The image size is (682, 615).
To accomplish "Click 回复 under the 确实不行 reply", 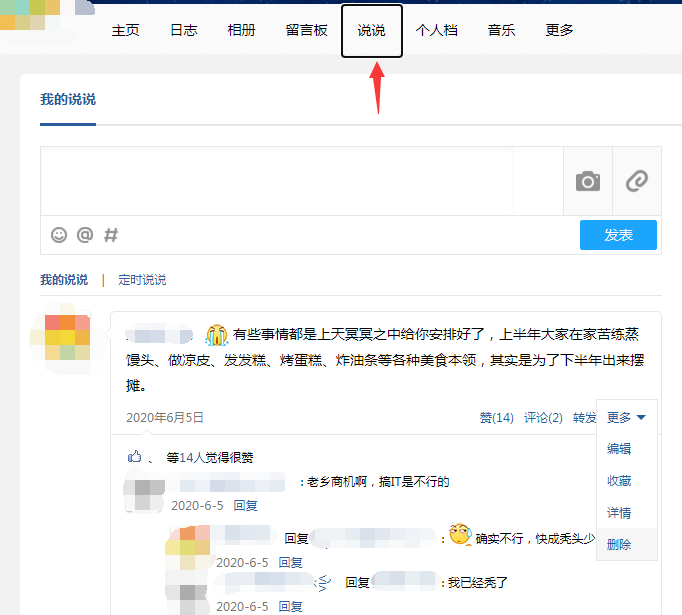I will [x=291, y=562].
